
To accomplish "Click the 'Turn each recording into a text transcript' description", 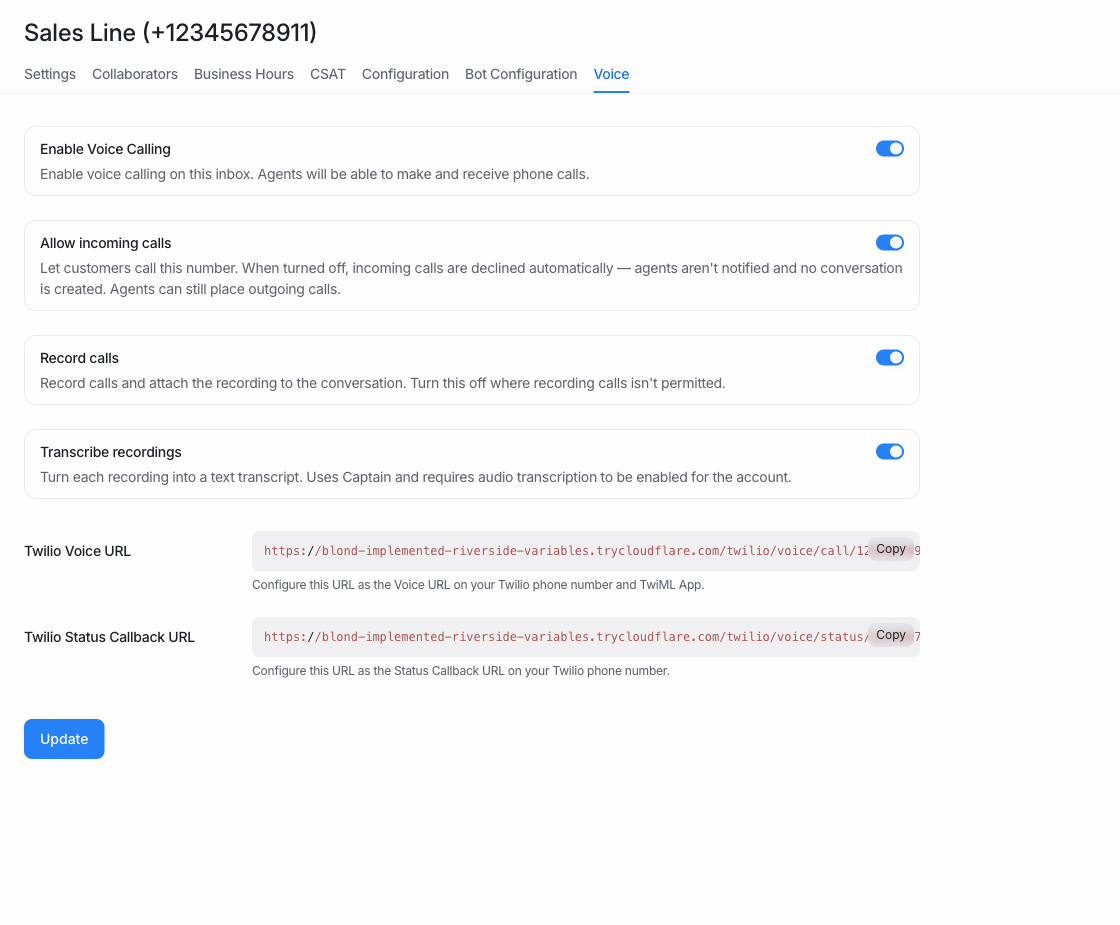I will (416, 477).
